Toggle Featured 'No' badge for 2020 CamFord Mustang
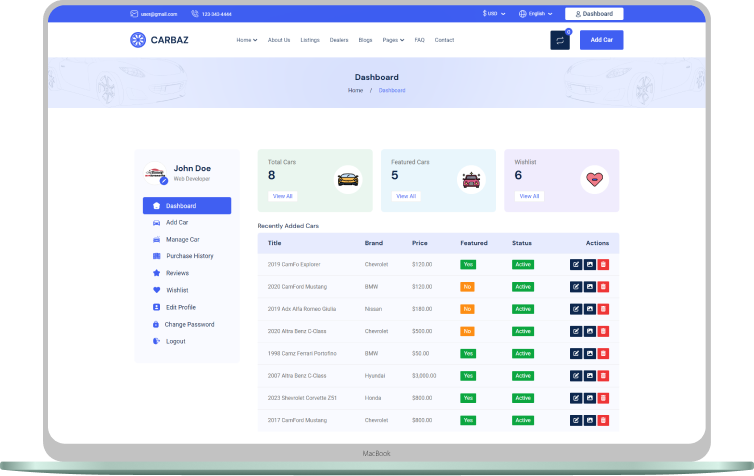754x476 pixels. coord(467,287)
